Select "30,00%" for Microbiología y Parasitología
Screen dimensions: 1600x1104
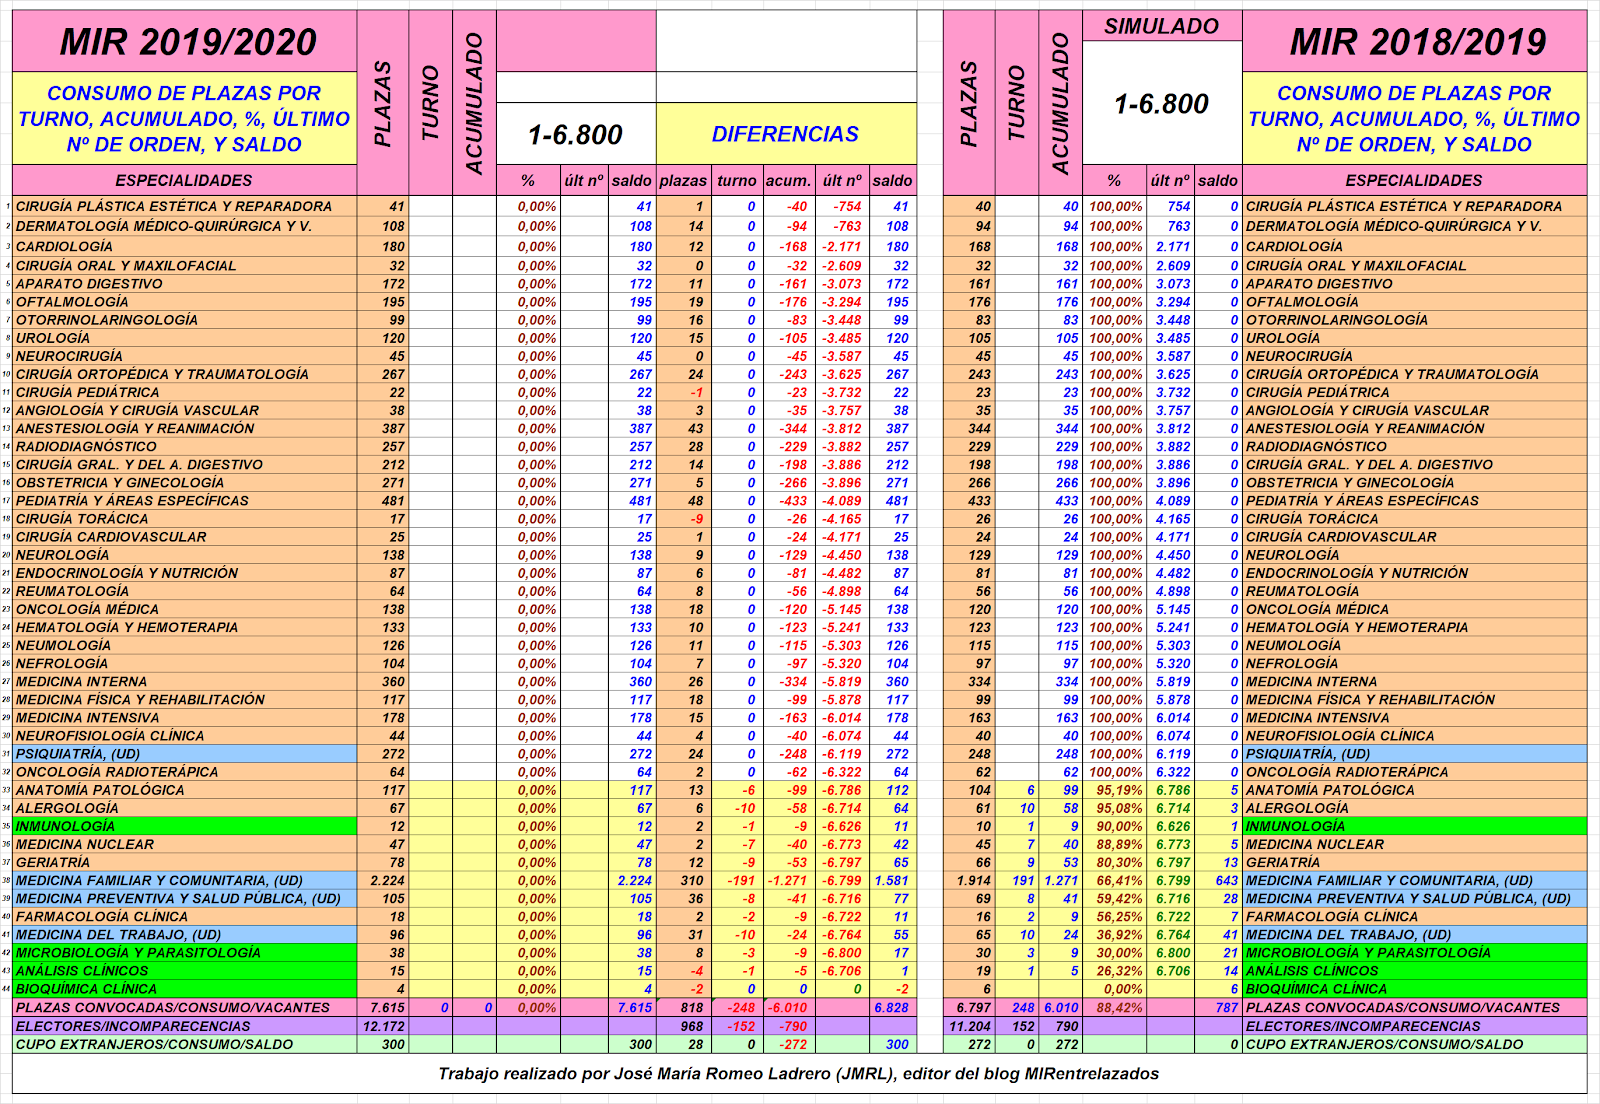[1115, 953]
